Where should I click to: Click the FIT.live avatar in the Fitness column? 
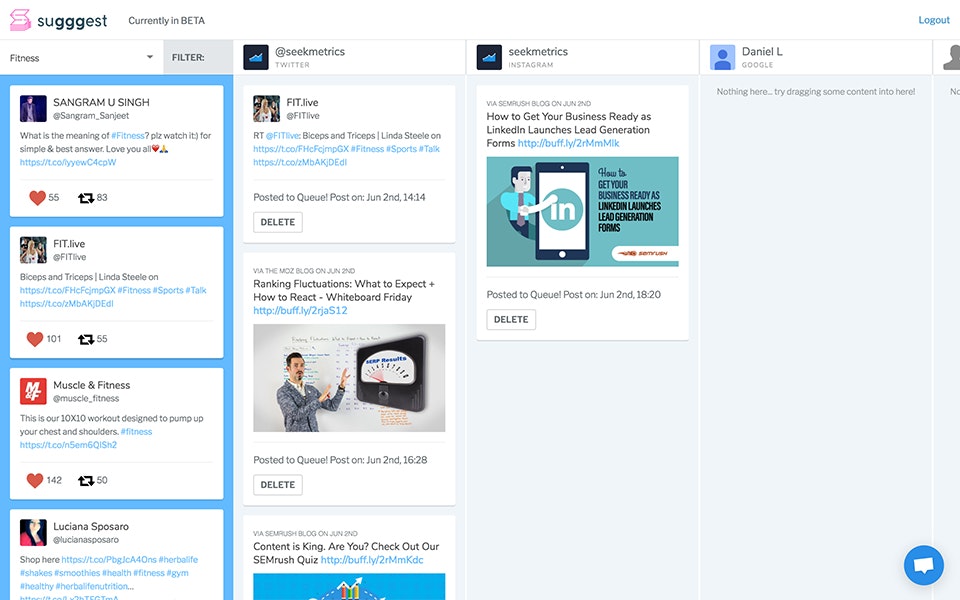(33, 250)
